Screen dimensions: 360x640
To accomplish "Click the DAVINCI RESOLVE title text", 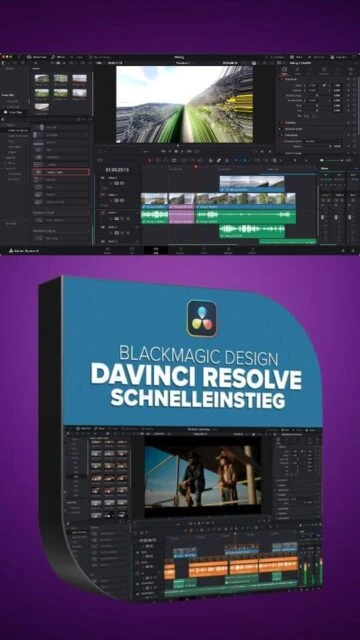I will click(x=196, y=377).
